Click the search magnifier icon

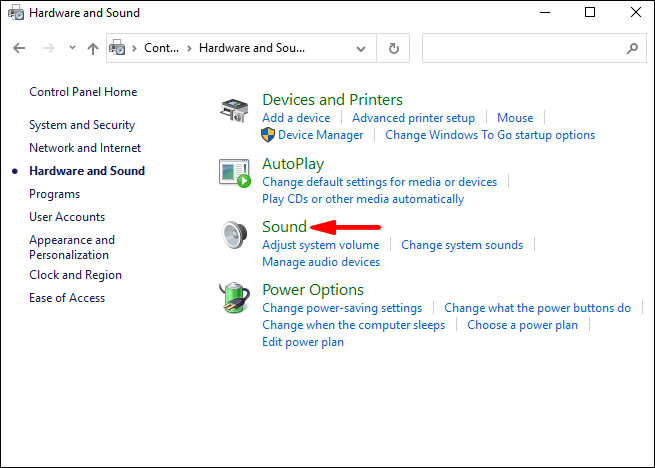[632, 48]
